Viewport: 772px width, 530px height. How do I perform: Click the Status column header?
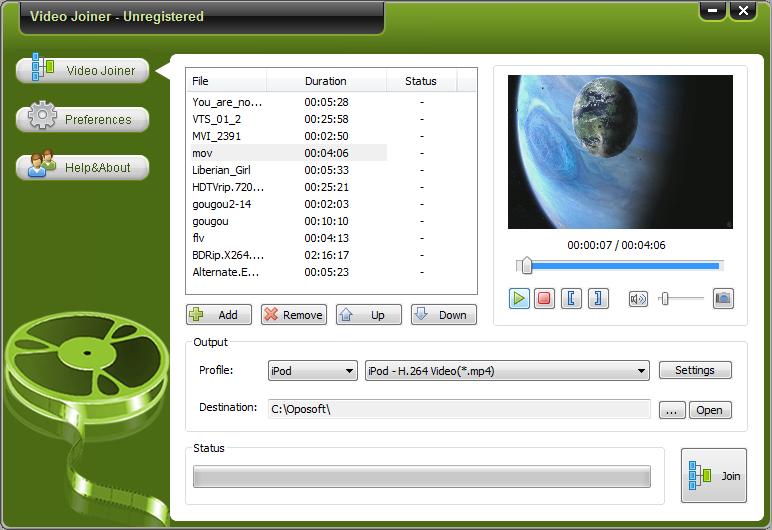421,81
